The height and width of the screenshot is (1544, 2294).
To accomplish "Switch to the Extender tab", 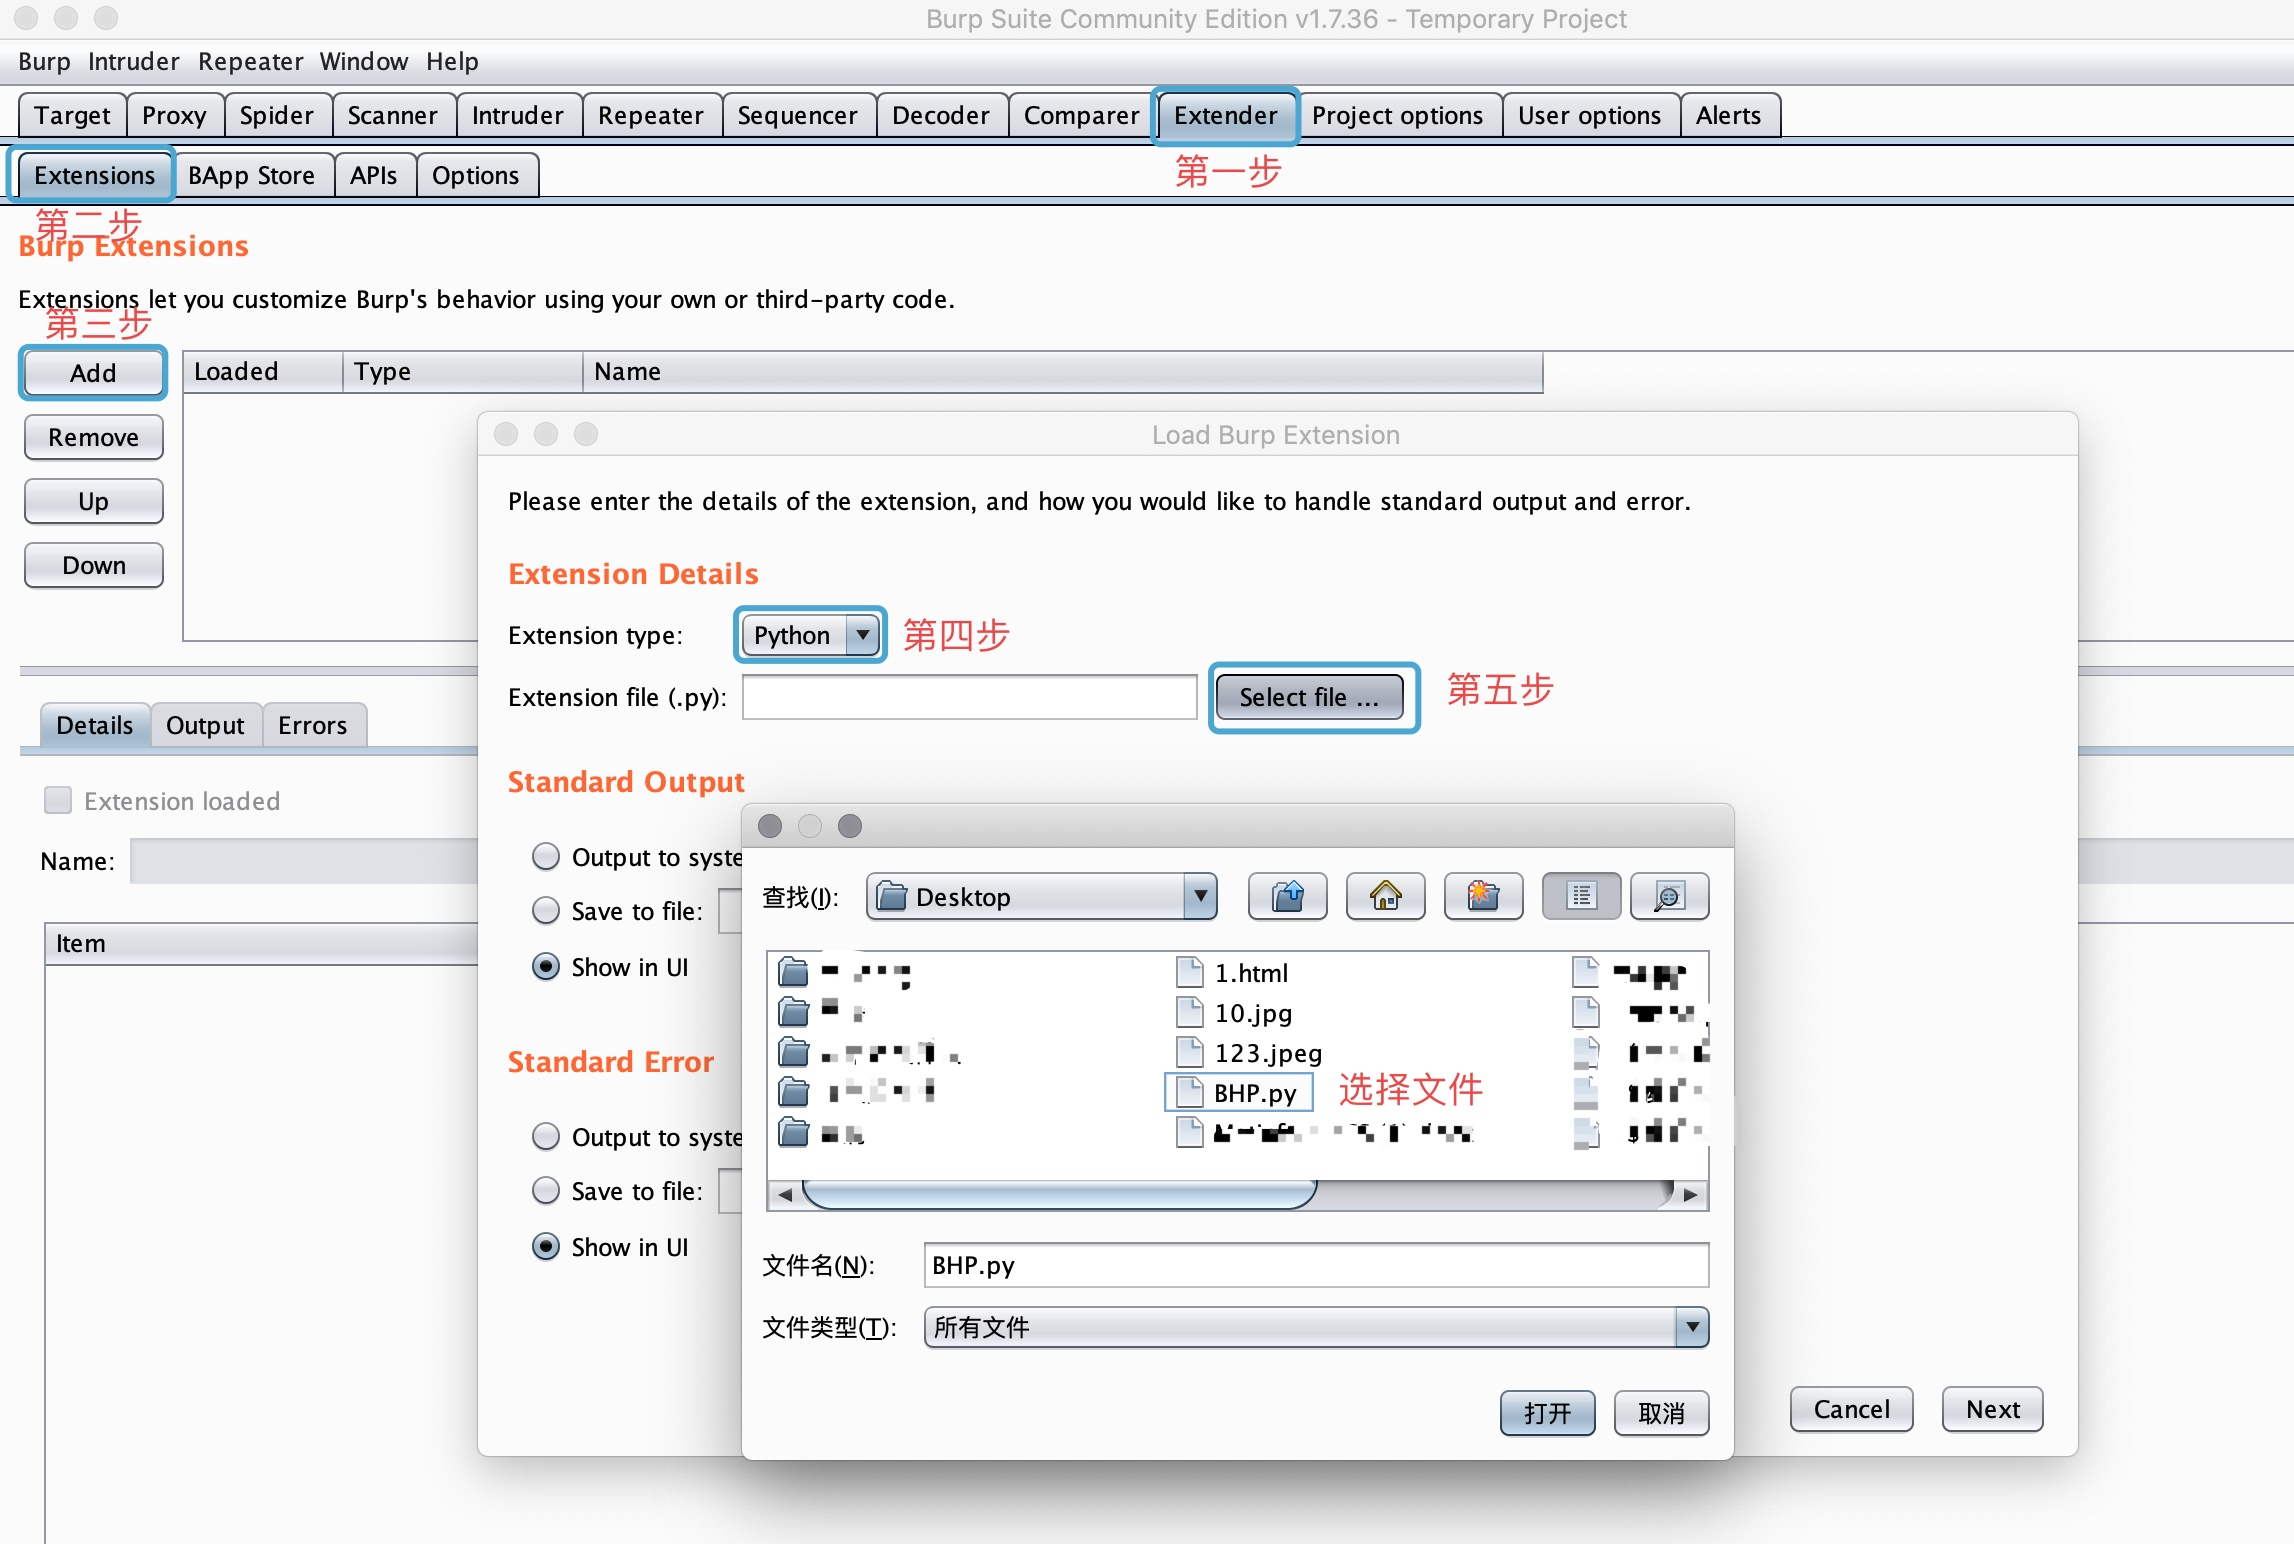I will point(1226,115).
